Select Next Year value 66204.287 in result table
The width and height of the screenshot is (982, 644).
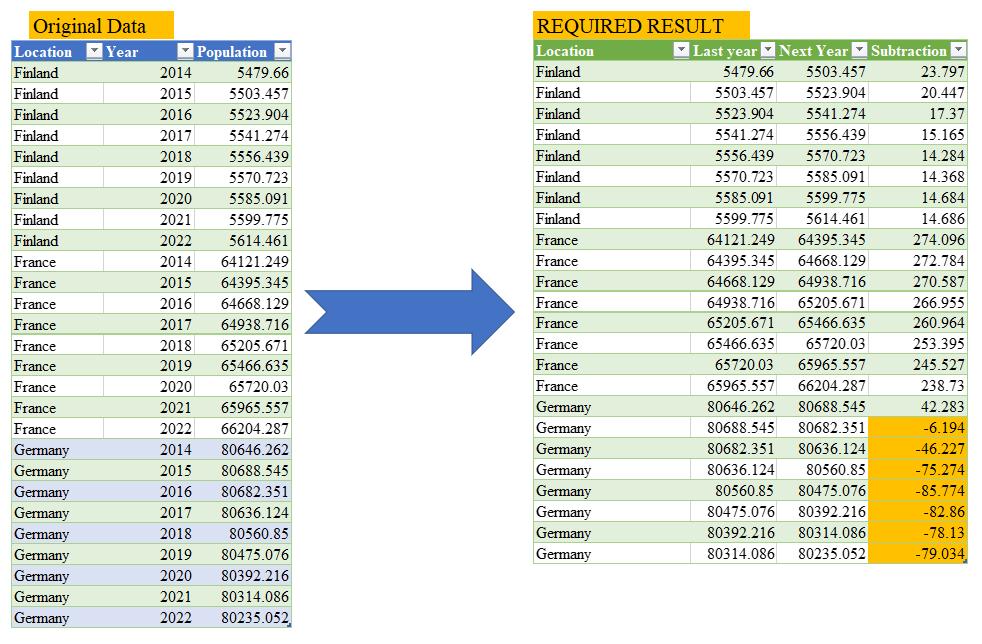(822, 386)
